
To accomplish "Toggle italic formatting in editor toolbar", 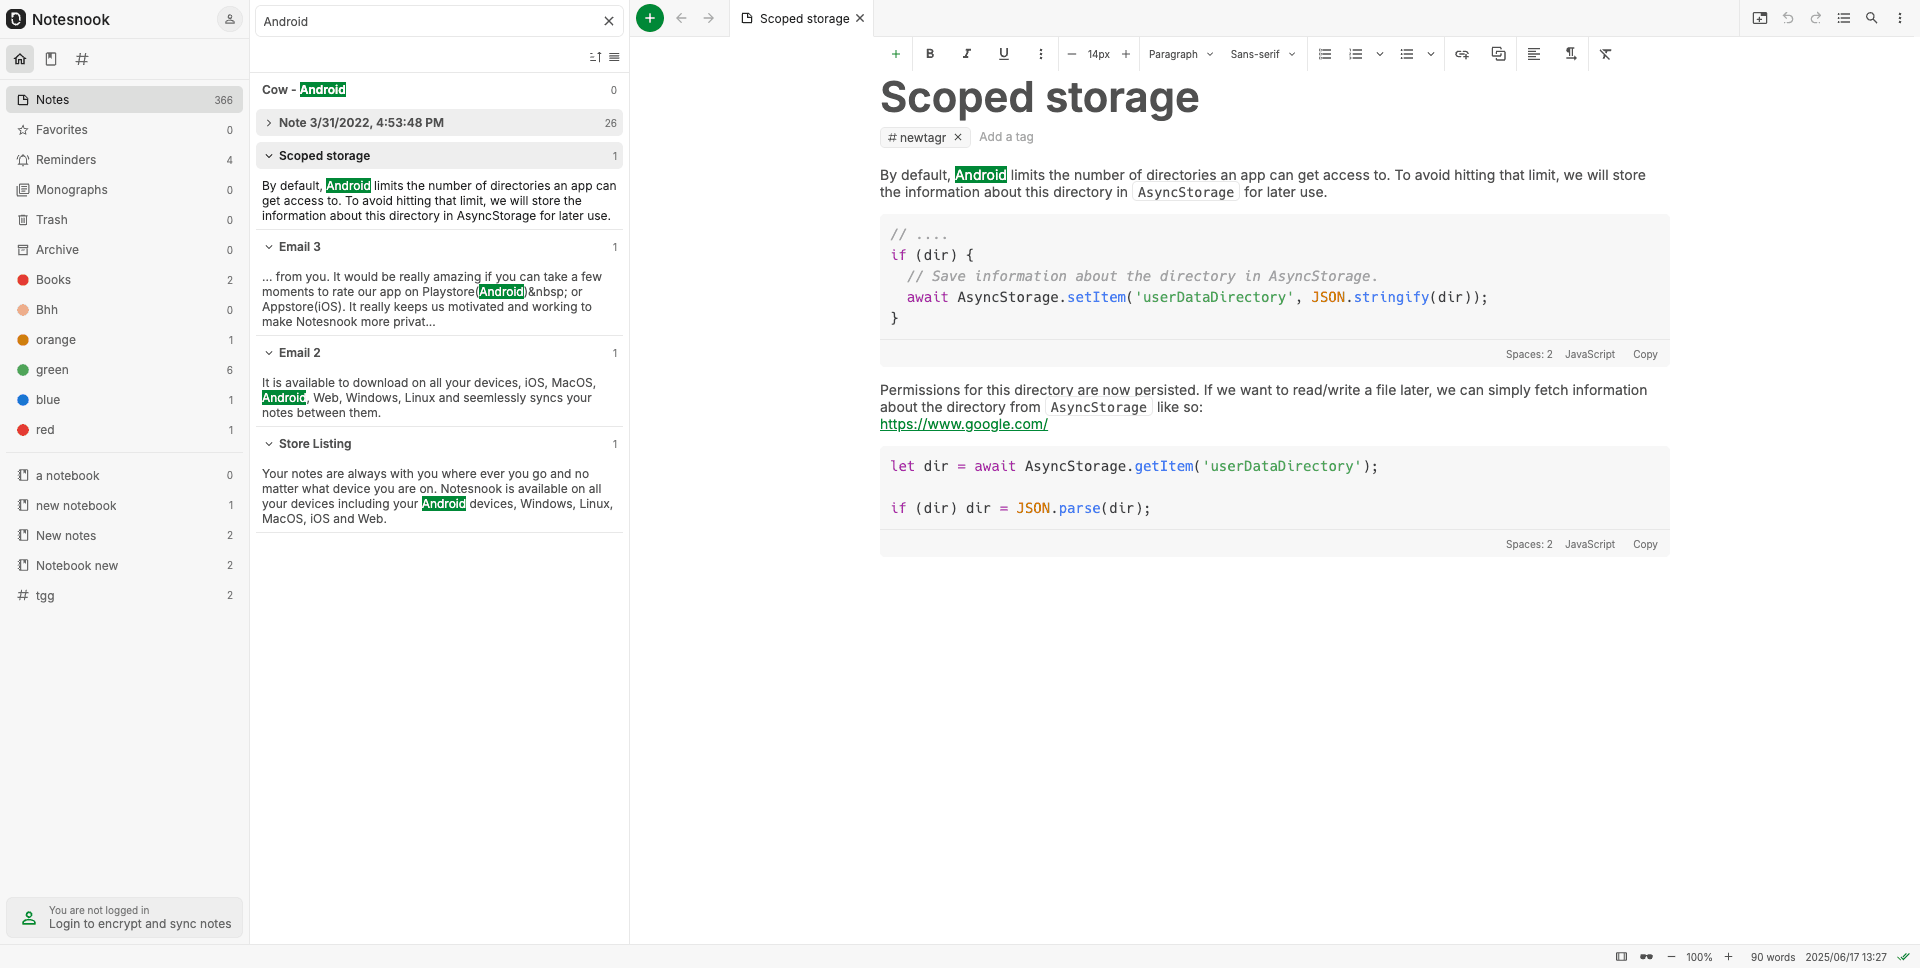I will point(967,54).
